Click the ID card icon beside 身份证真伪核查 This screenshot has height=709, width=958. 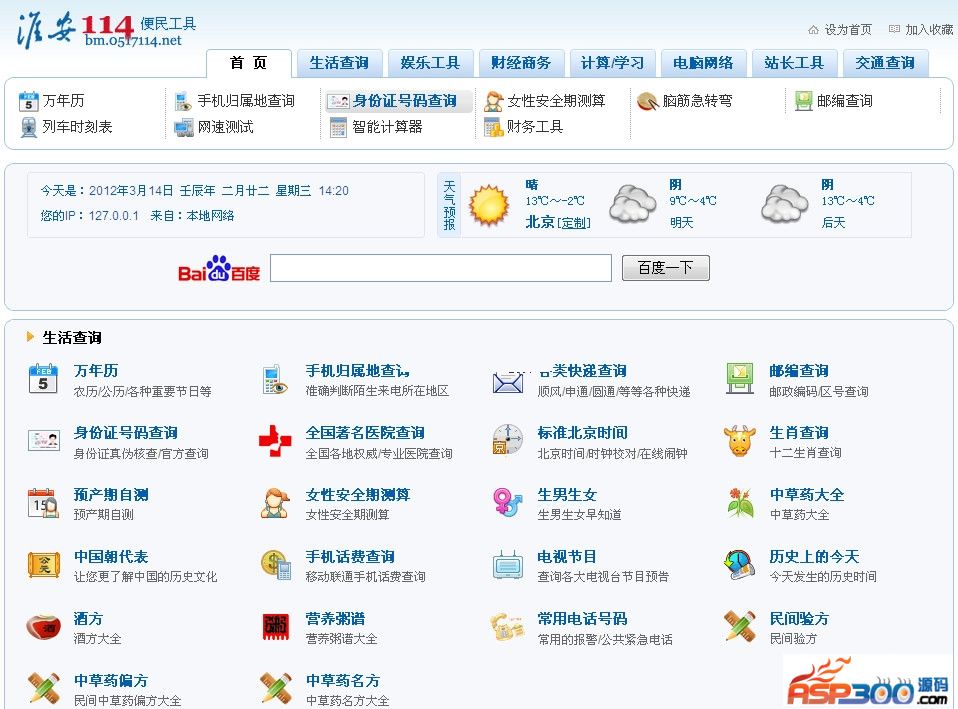tap(44, 441)
